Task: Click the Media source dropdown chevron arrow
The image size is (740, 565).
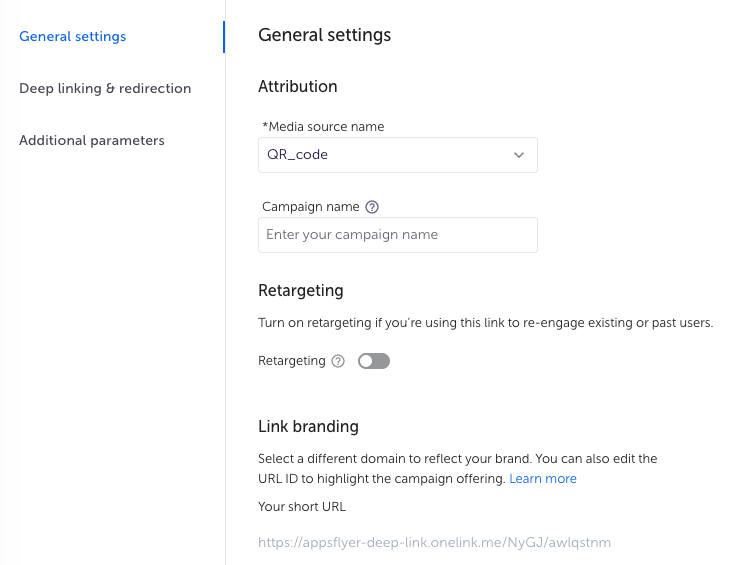Action: click(519, 155)
